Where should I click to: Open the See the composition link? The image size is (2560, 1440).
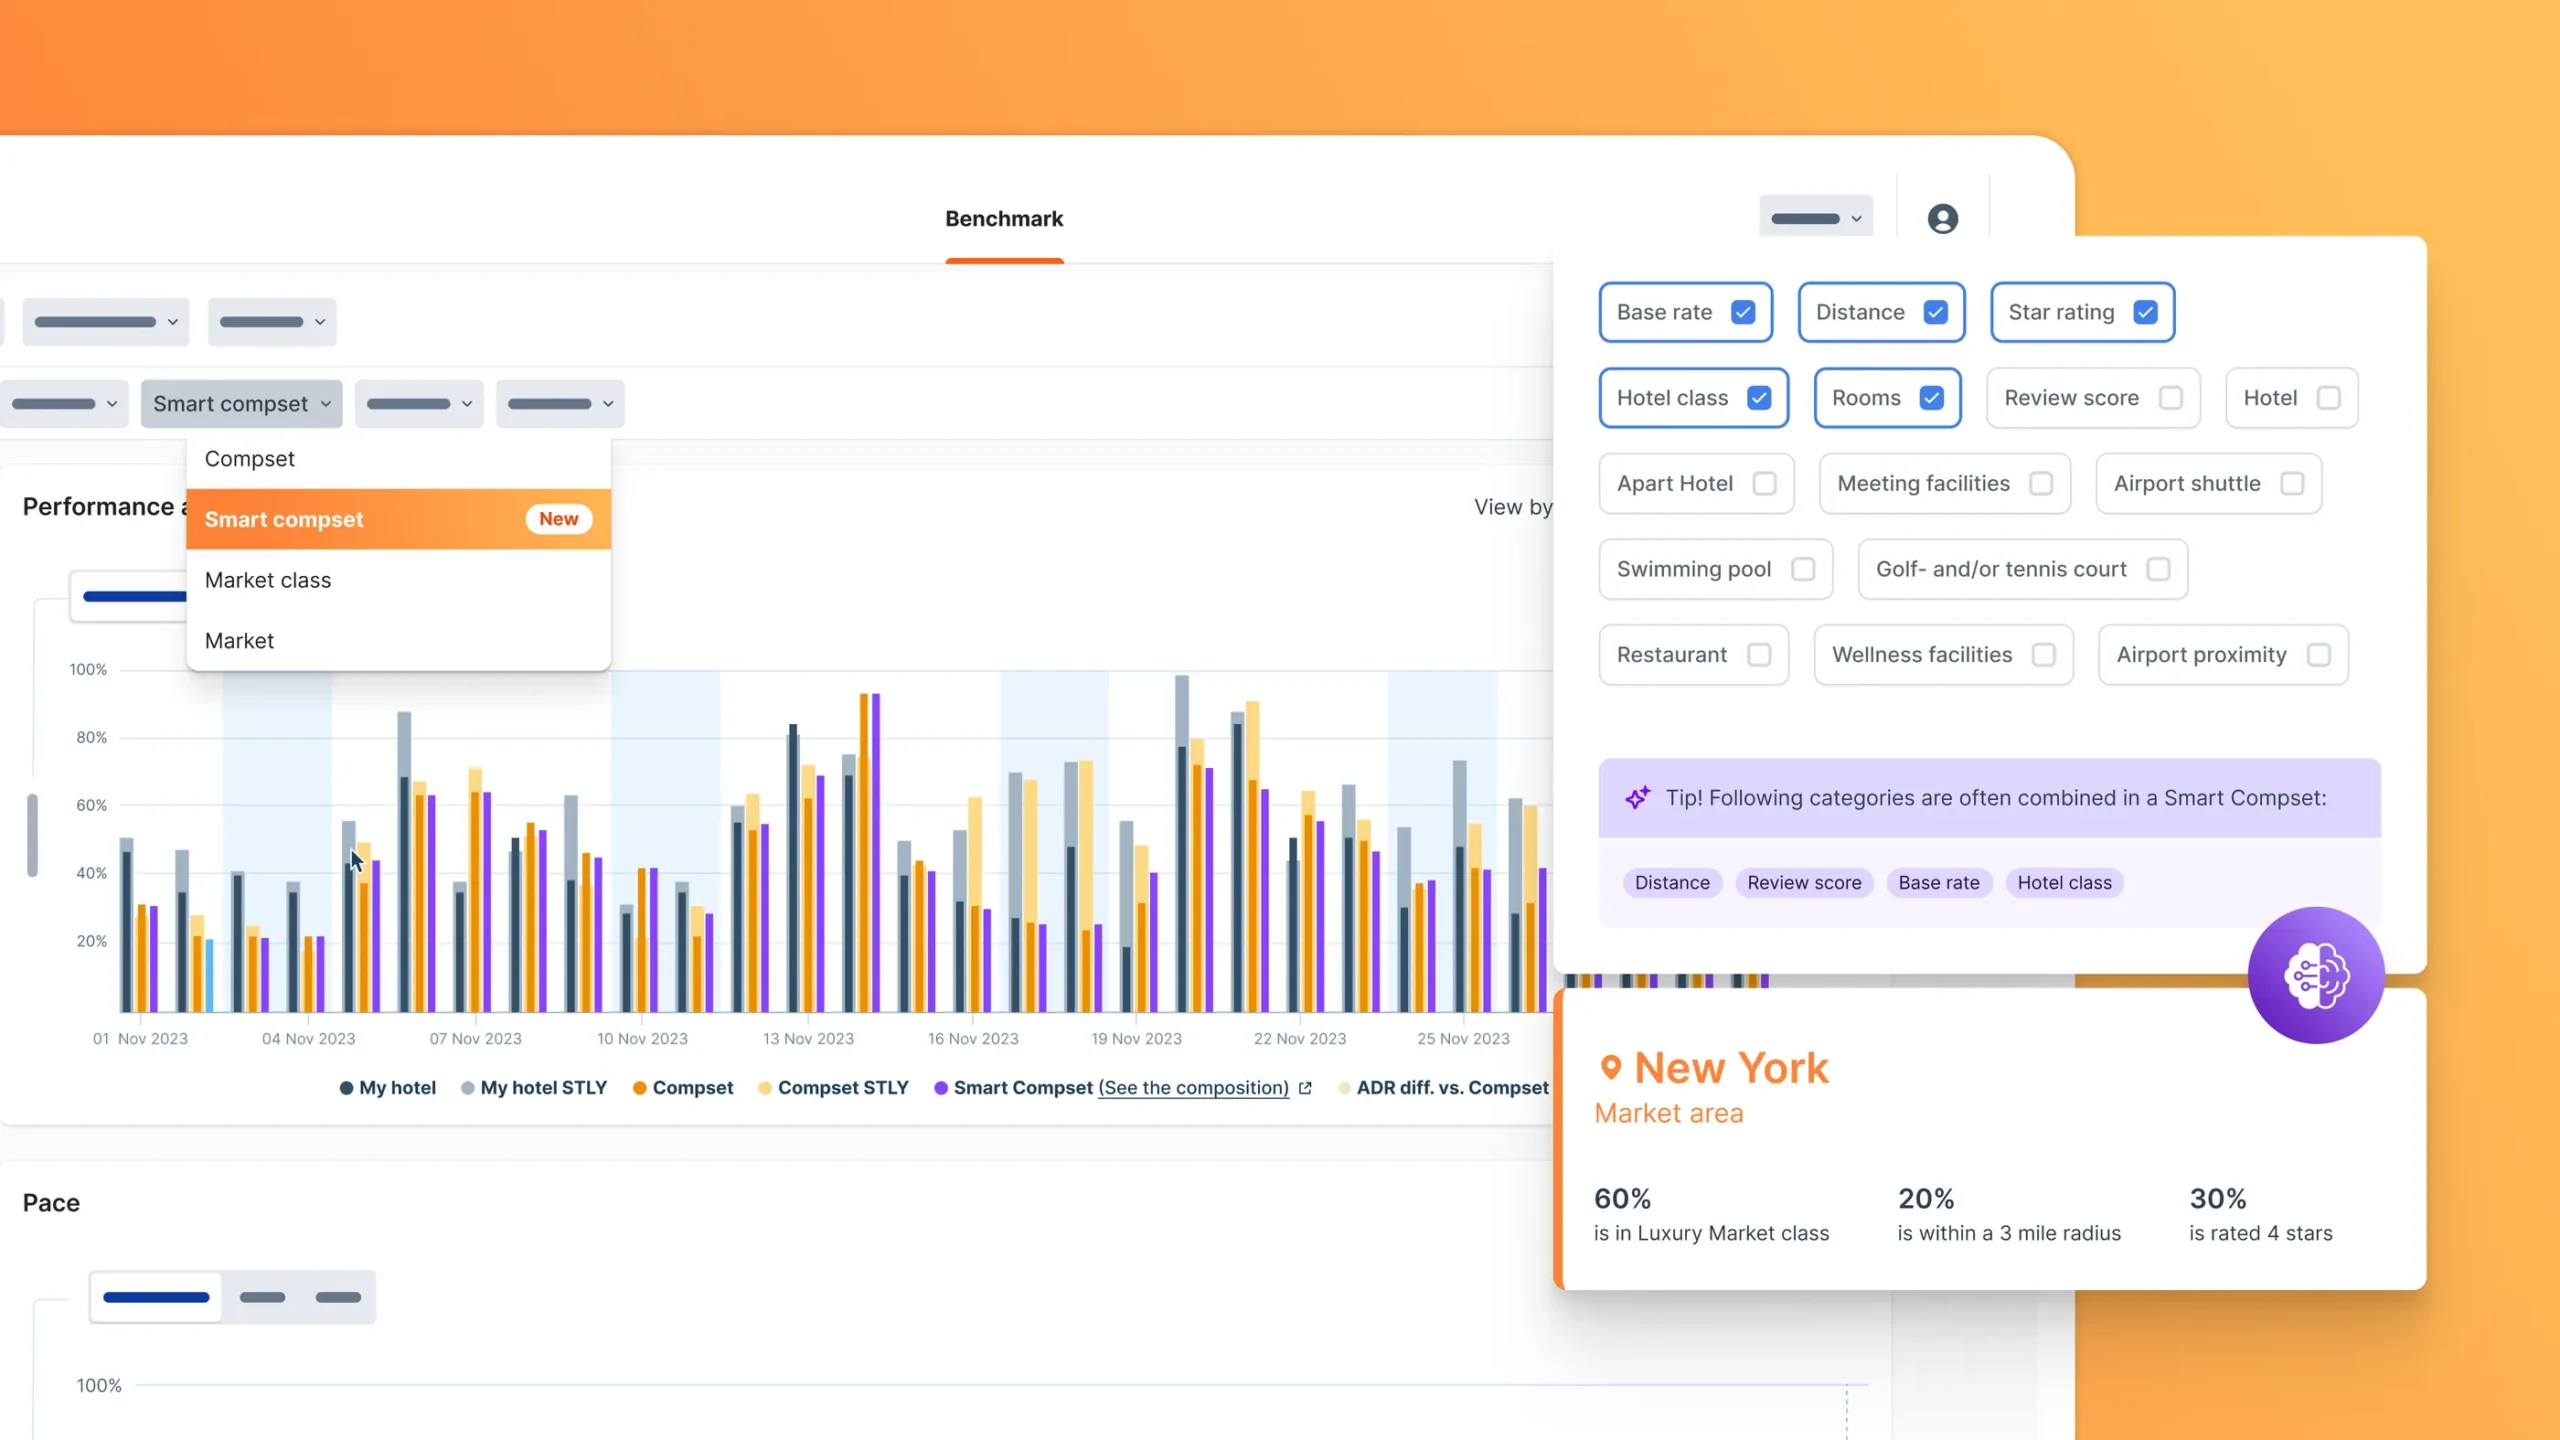click(x=1193, y=1088)
